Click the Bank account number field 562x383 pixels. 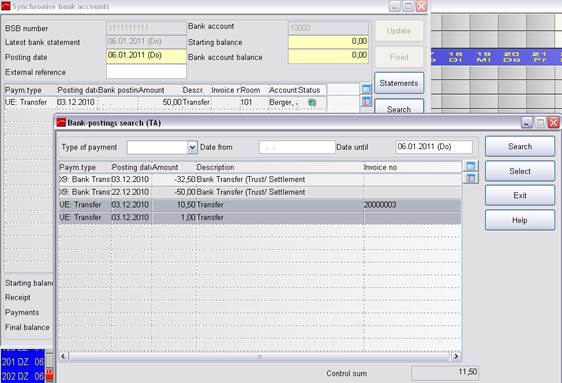(328, 28)
